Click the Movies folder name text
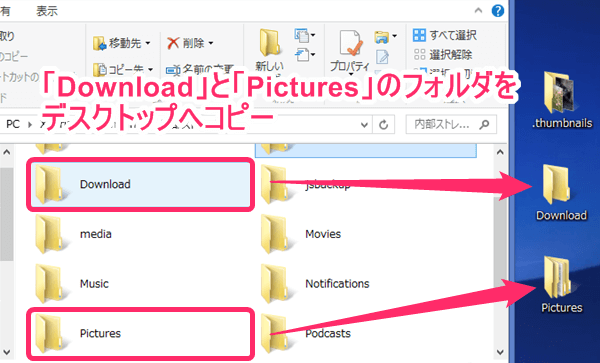The width and height of the screenshot is (600, 363). click(x=323, y=234)
